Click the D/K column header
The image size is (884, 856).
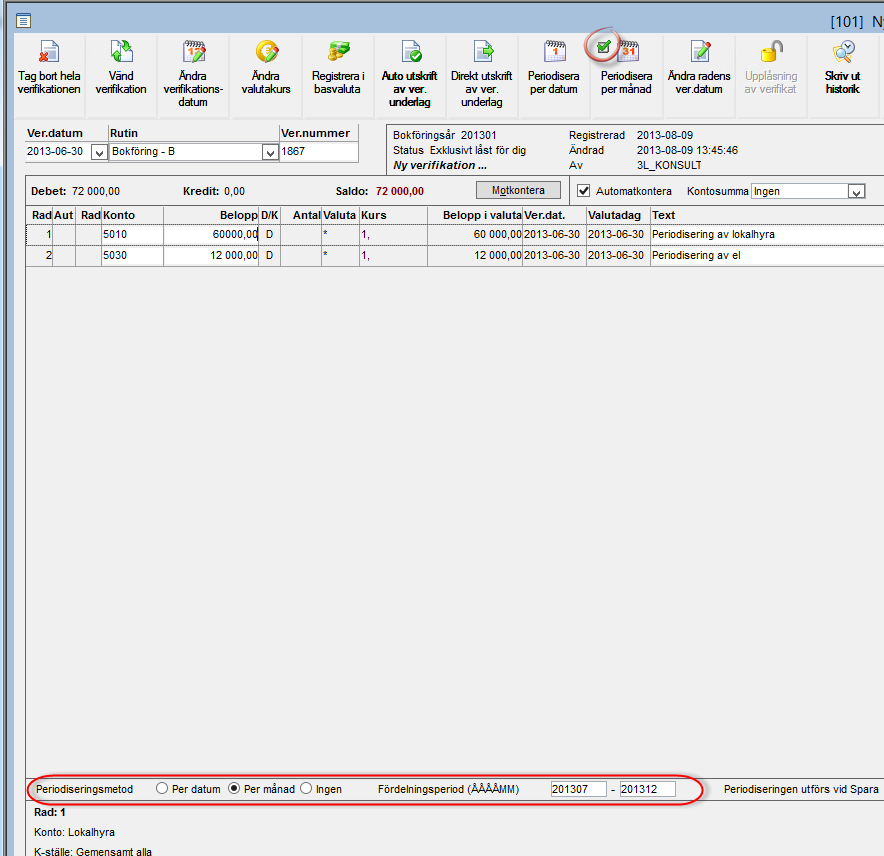[269, 215]
